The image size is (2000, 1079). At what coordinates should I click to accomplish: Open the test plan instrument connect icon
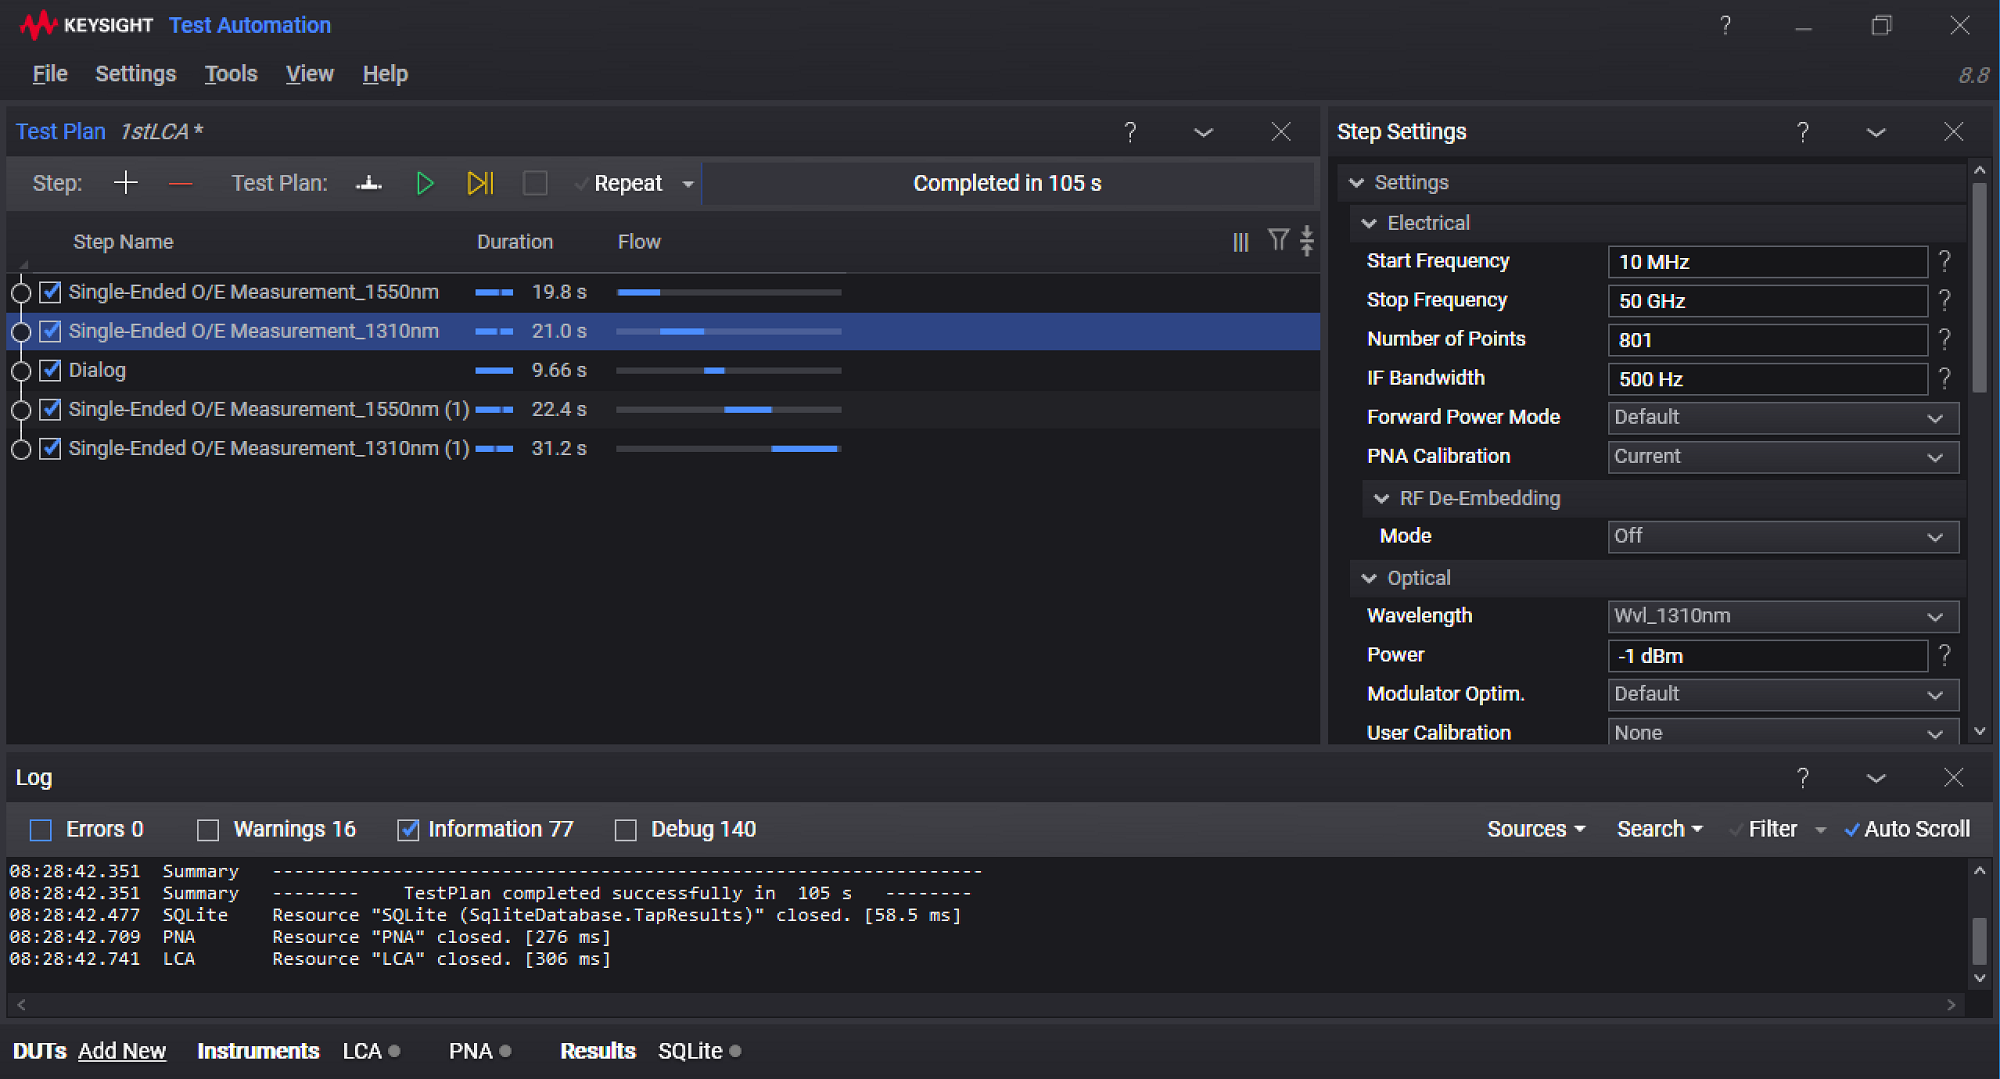tap(369, 183)
